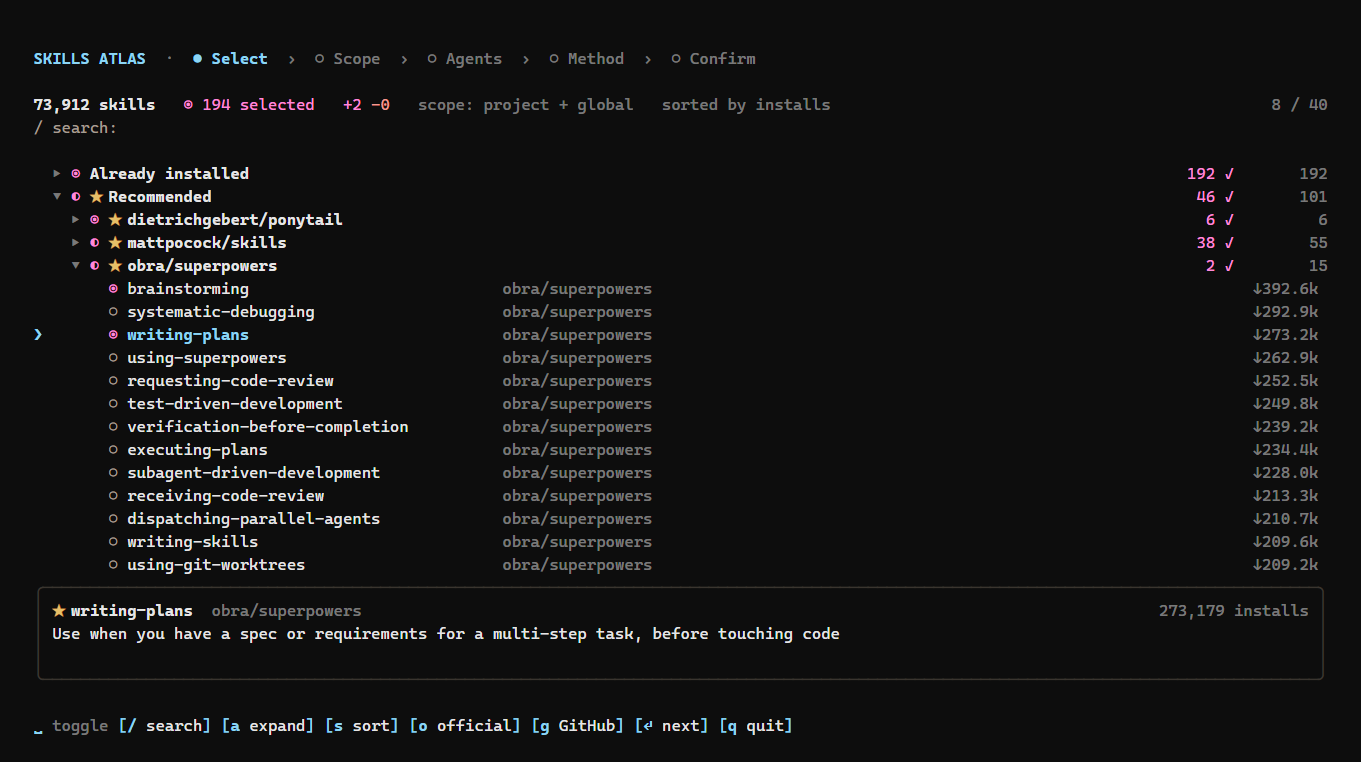This screenshot has width=1361, height=762.
Task: Click the 273,179 installs text
Action: pyautogui.click(x=1234, y=610)
